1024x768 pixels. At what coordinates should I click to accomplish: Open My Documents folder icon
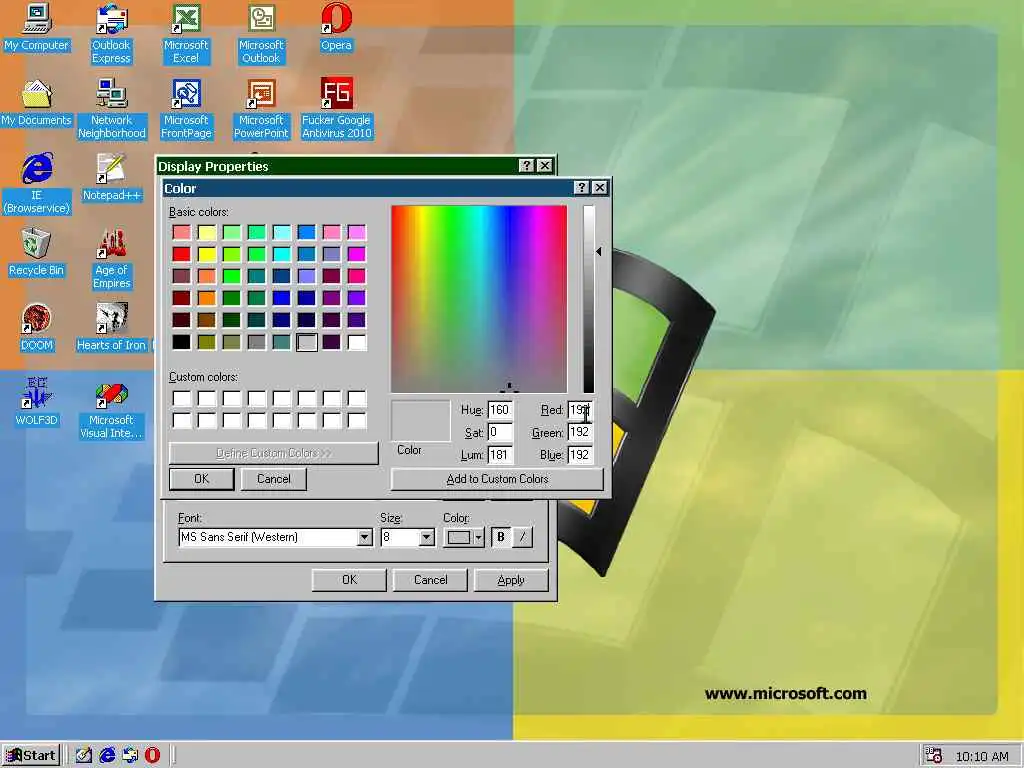pyautogui.click(x=37, y=103)
